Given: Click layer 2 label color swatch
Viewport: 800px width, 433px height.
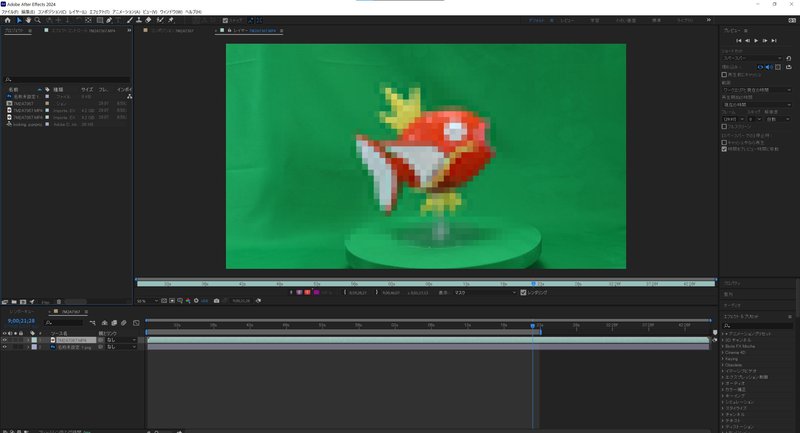Looking at the screenshot, I should [34, 347].
